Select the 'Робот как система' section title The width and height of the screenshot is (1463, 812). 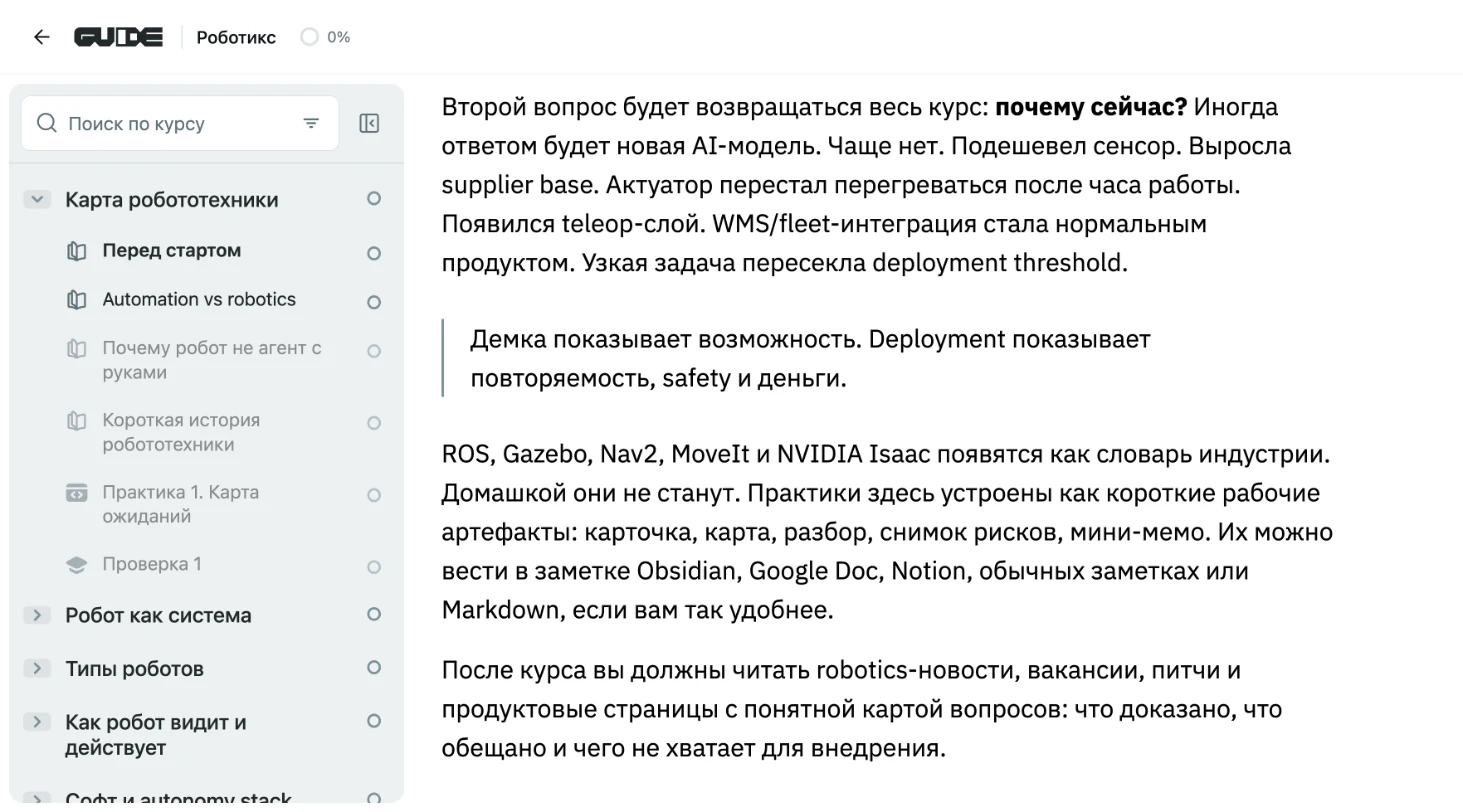click(x=158, y=615)
